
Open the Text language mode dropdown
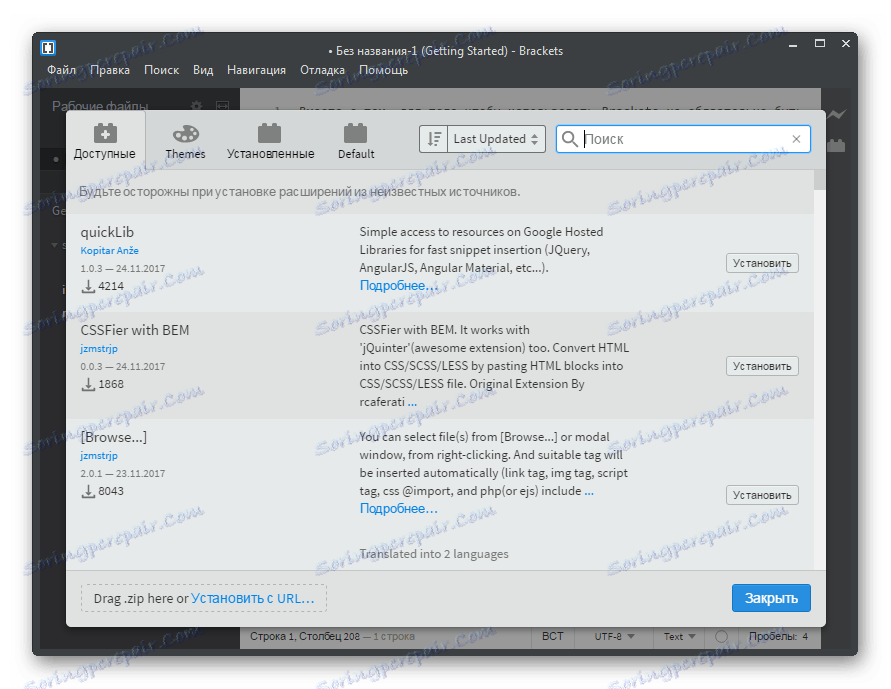pos(678,636)
